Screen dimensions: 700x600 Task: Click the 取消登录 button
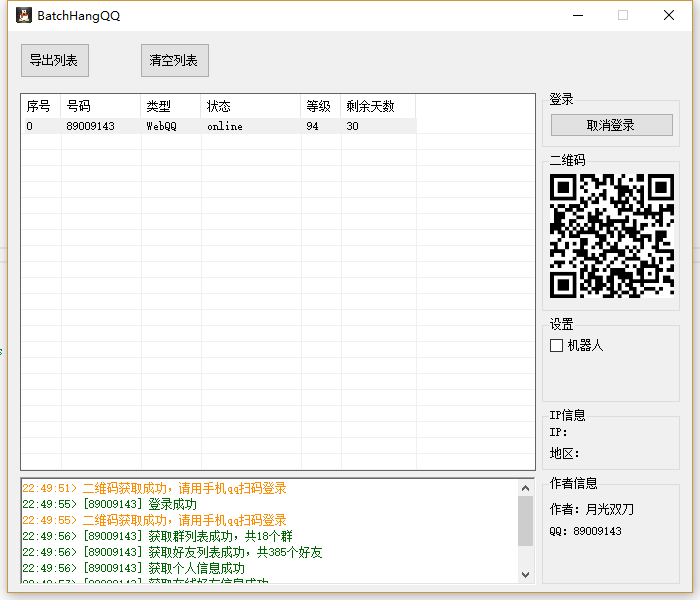click(x=612, y=125)
